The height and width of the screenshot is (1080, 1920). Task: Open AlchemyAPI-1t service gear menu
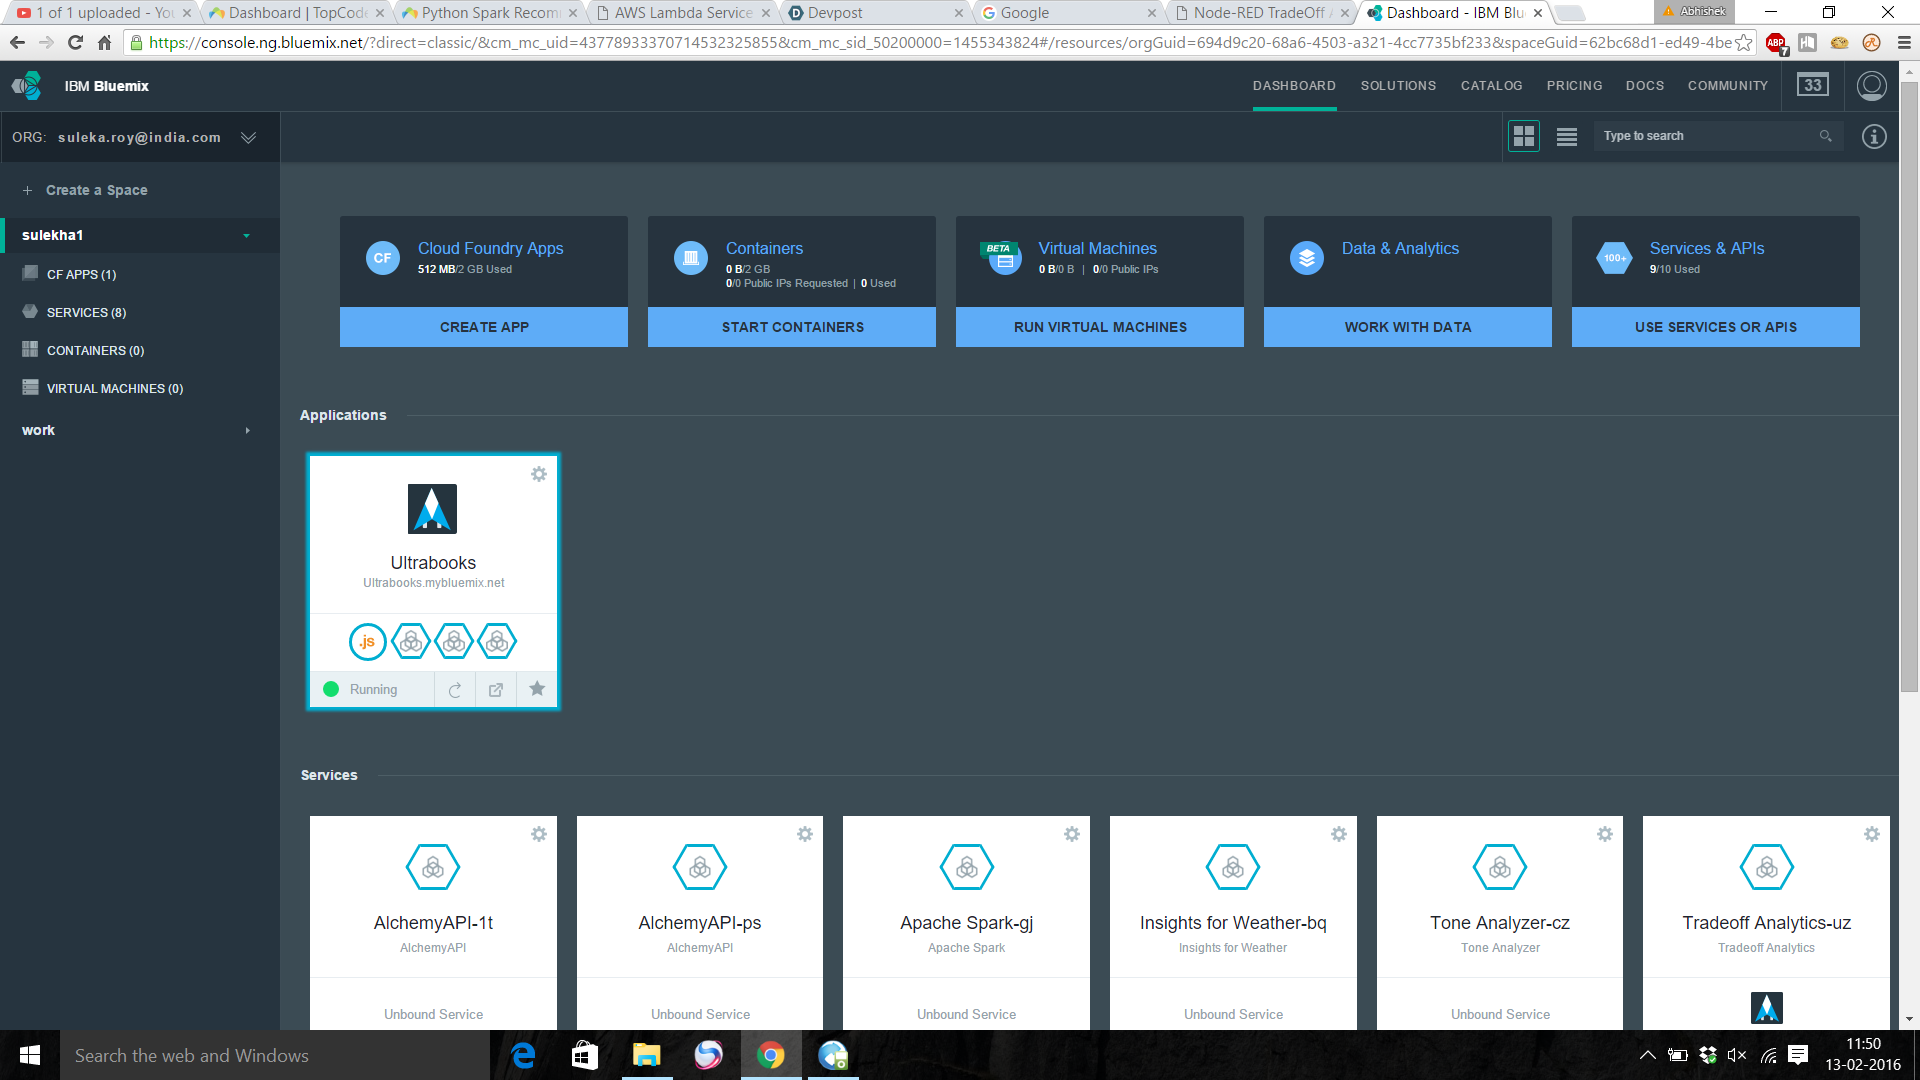pos(539,834)
